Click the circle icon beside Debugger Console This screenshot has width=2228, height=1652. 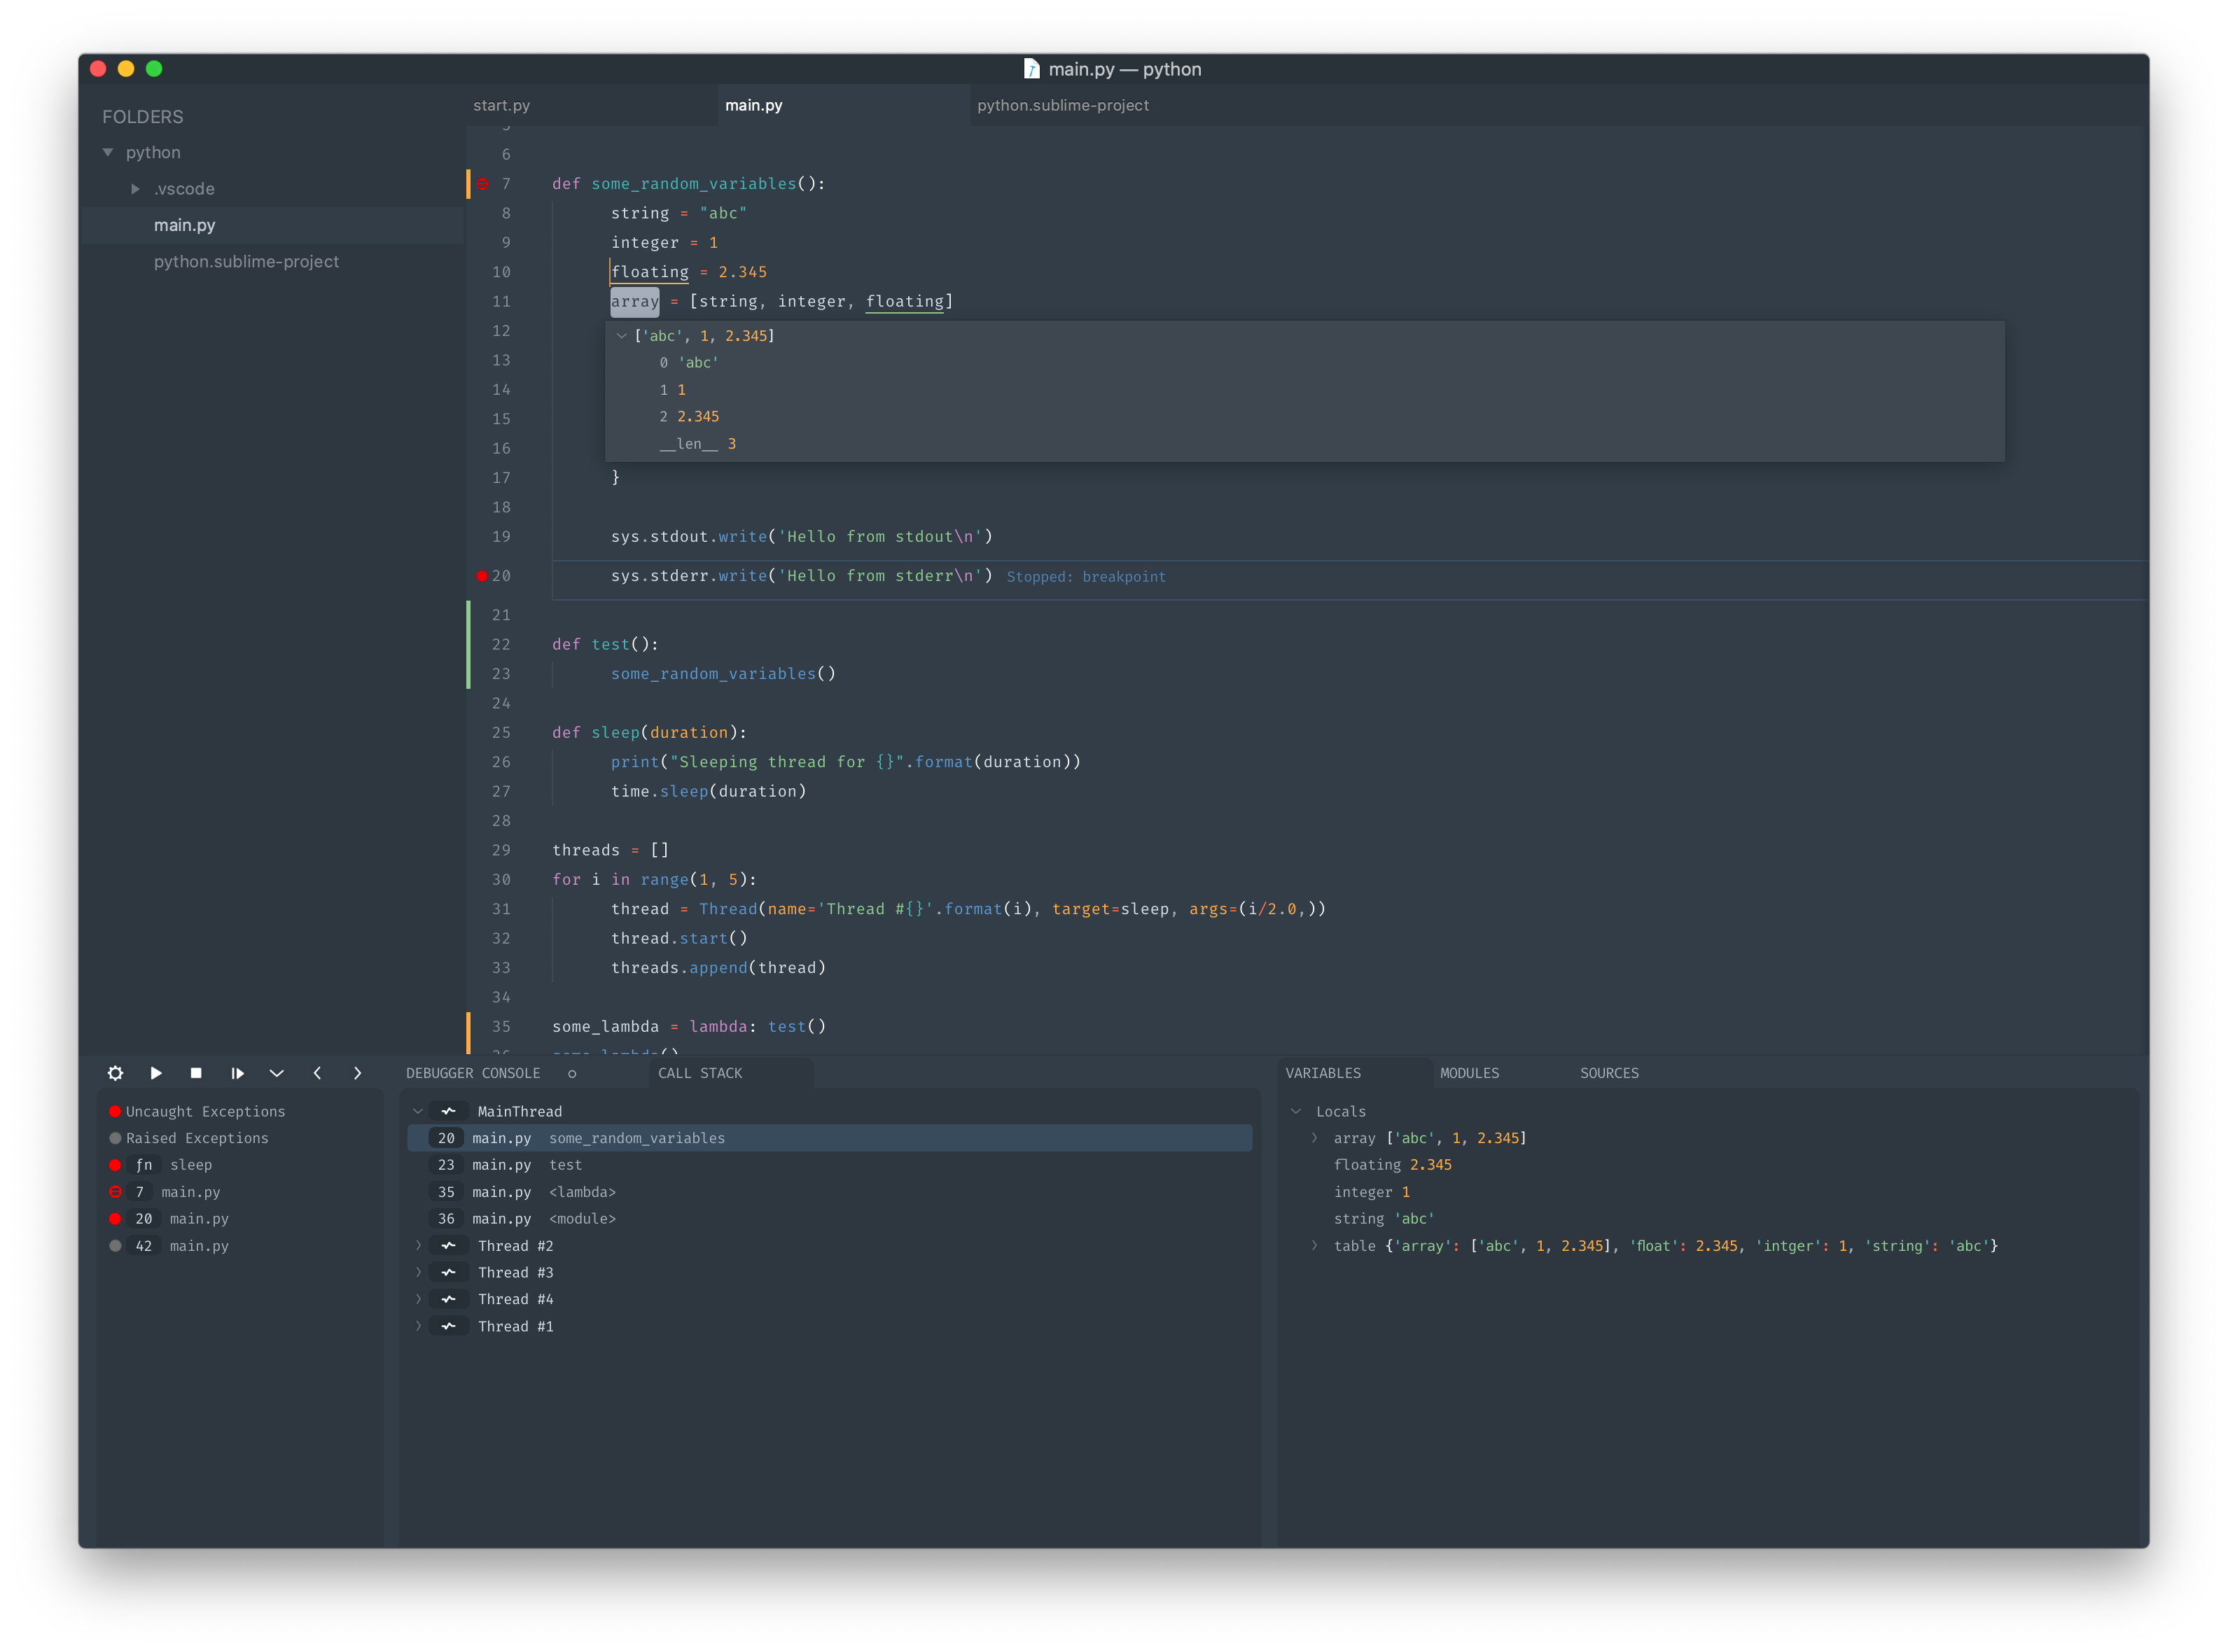tap(572, 1074)
